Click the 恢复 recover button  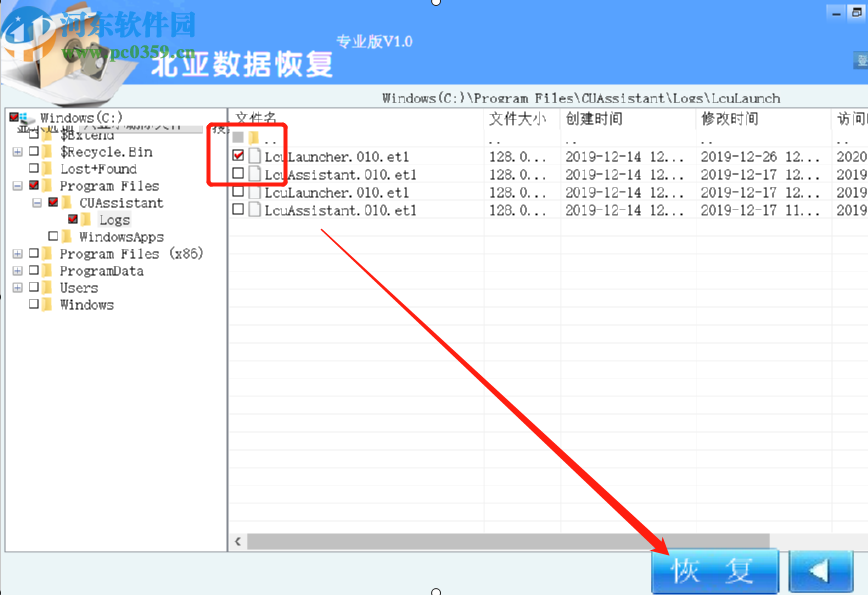(715, 571)
